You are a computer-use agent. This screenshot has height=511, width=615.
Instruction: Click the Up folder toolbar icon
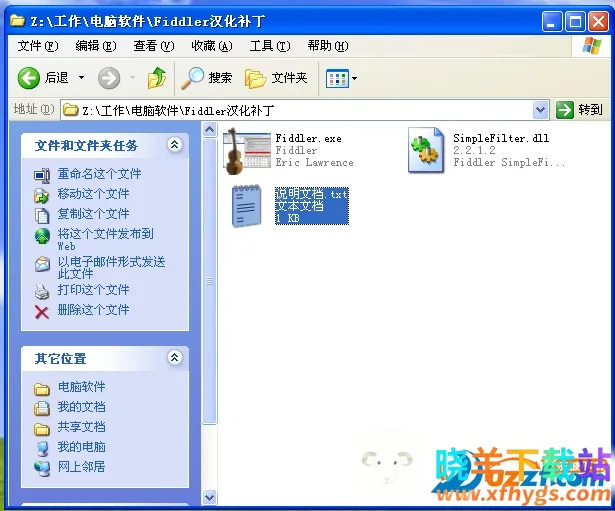coord(157,78)
